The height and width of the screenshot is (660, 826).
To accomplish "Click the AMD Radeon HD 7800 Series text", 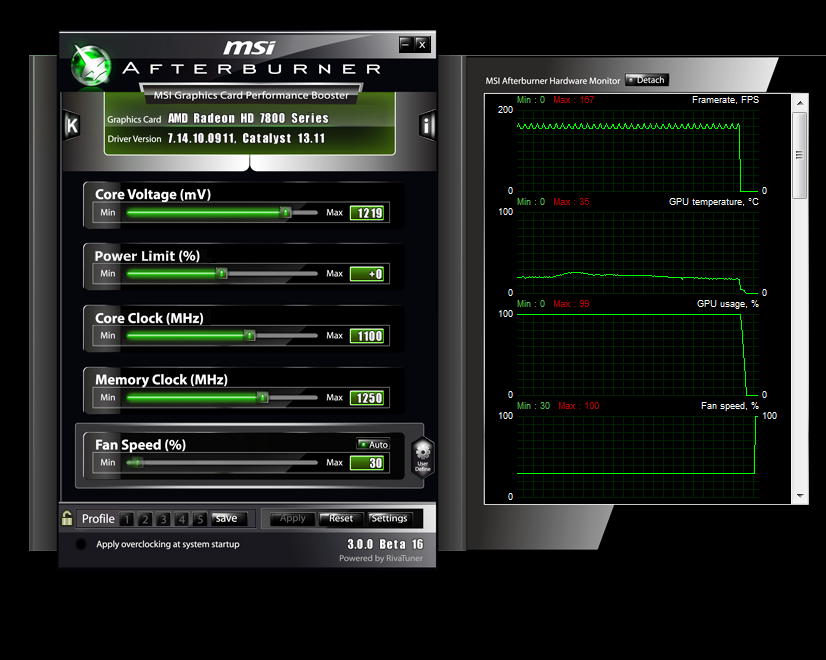I will (x=248, y=118).
